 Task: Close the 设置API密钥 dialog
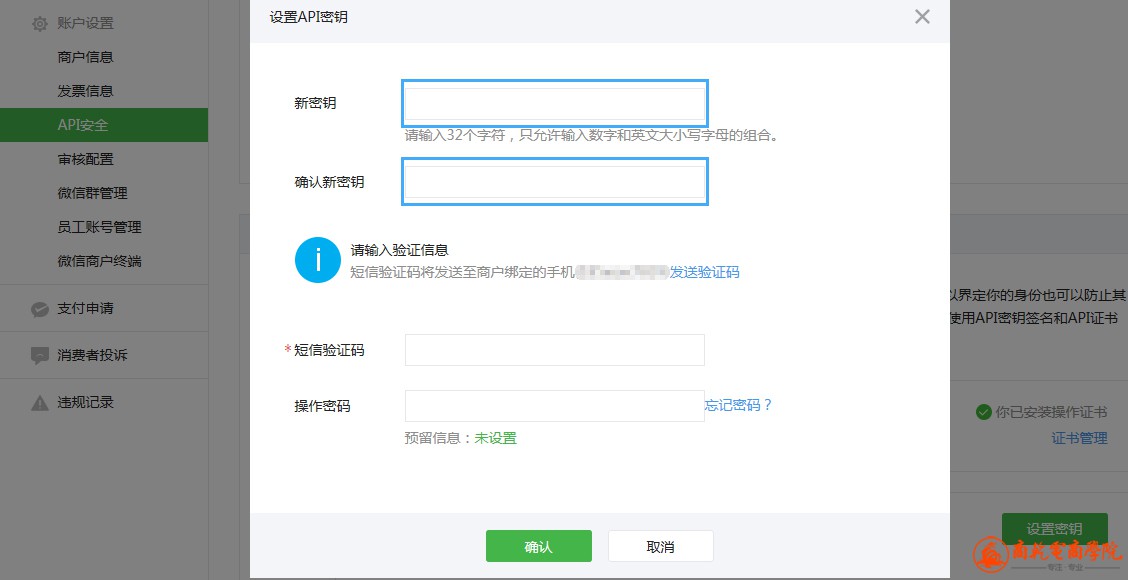tap(922, 17)
